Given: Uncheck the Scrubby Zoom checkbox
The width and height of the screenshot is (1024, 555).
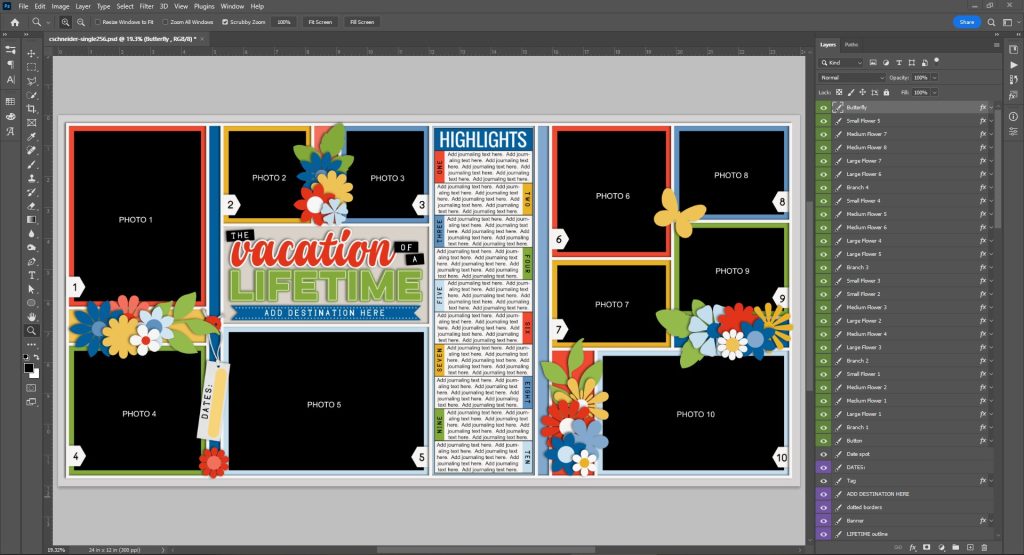Looking at the screenshot, I should [225, 21].
